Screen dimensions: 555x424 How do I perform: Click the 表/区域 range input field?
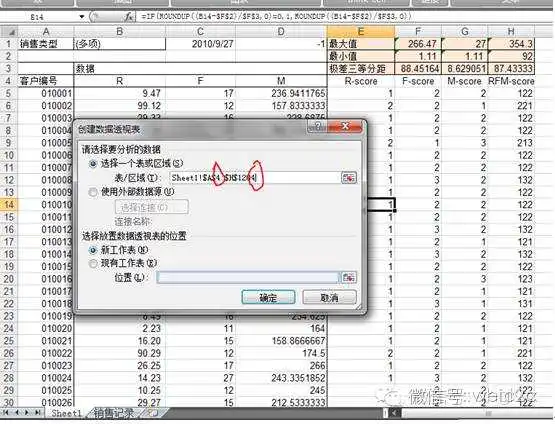click(254, 178)
